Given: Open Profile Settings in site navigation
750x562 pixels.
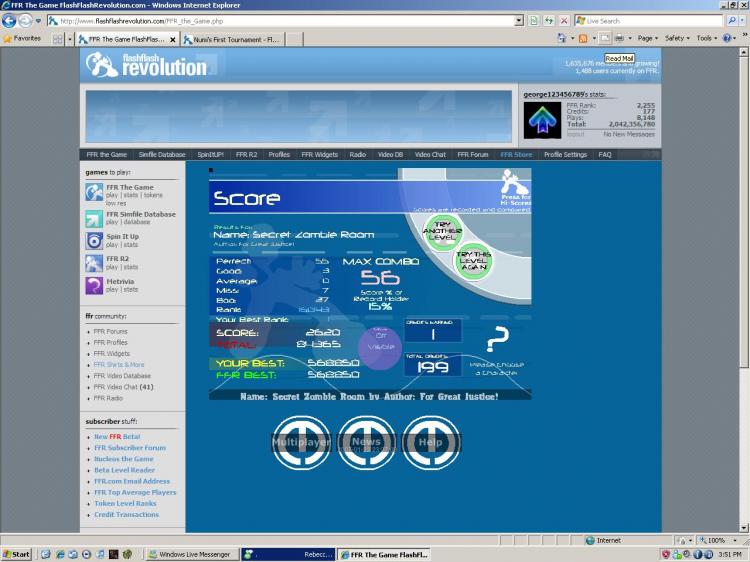Looking at the screenshot, I should (x=565, y=154).
